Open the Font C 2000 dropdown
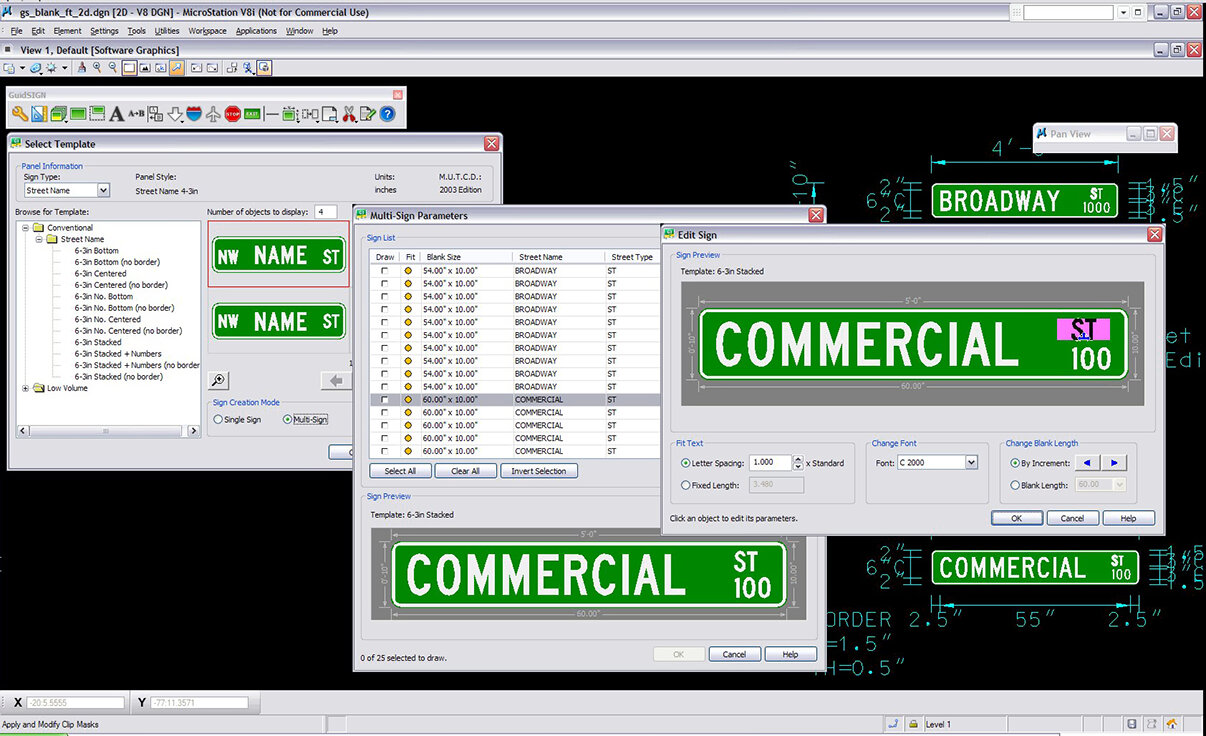Viewport: 1206px width, 736px height. [x=971, y=463]
